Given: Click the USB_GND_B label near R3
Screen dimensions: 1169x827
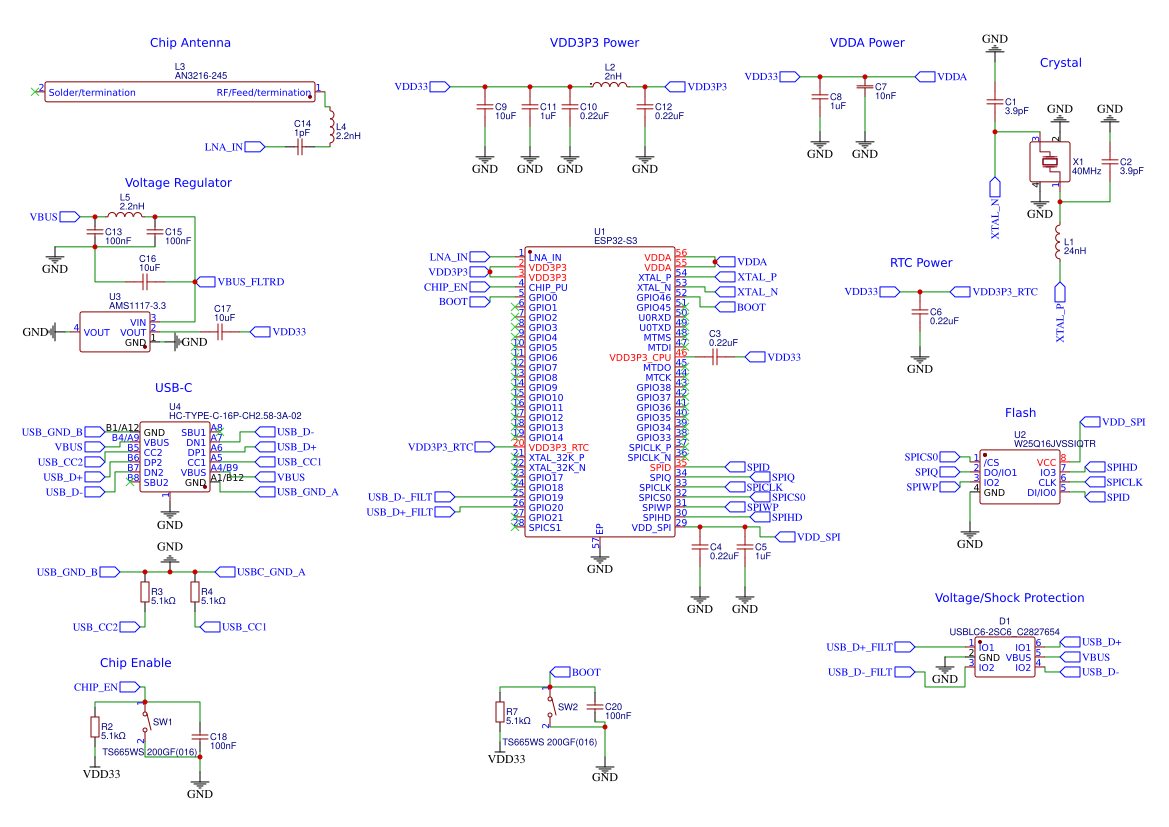Looking at the screenshot, I should (78, 572).
